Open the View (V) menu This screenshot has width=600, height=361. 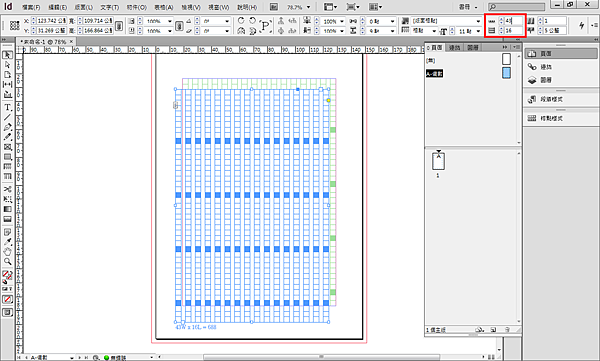pos(191,7)
